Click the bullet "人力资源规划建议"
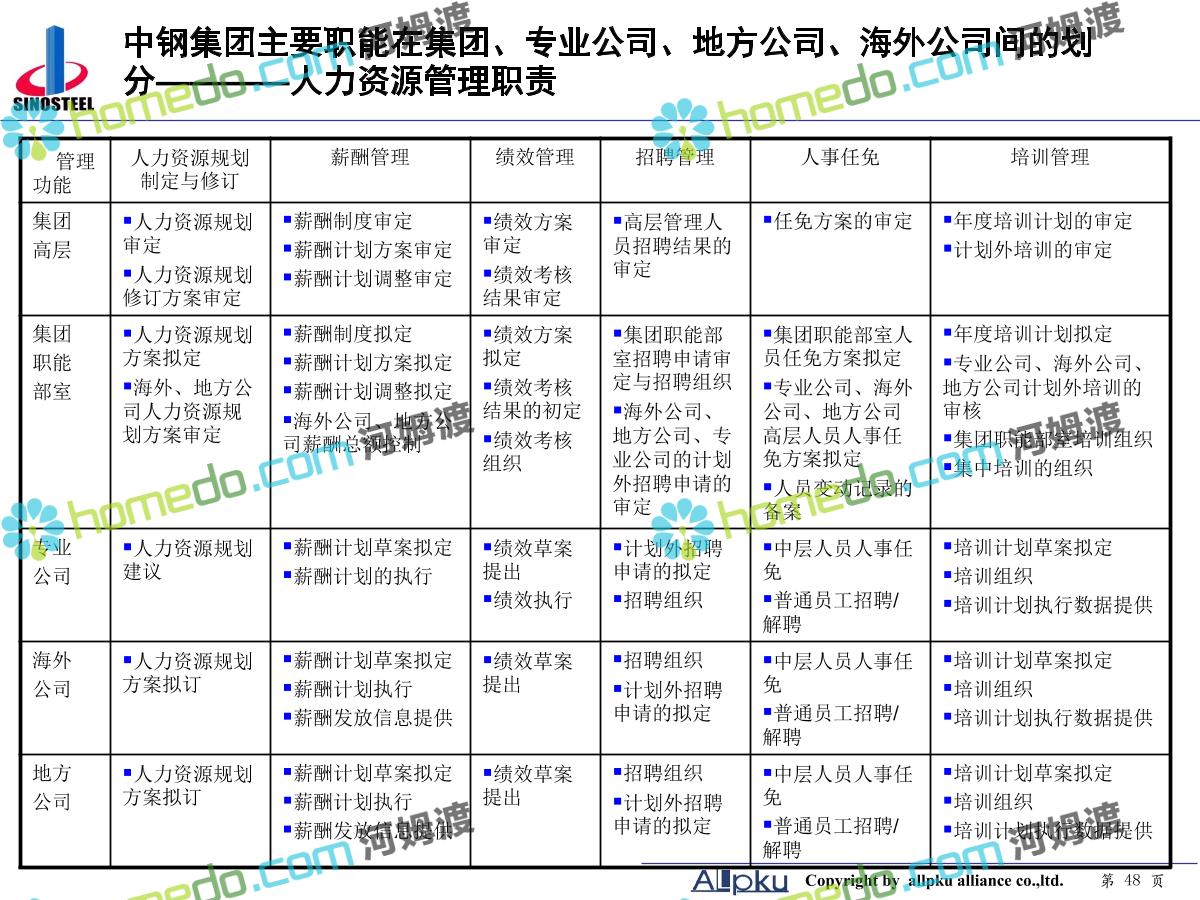The image size is (1200, 900). (x=188, y=560)
